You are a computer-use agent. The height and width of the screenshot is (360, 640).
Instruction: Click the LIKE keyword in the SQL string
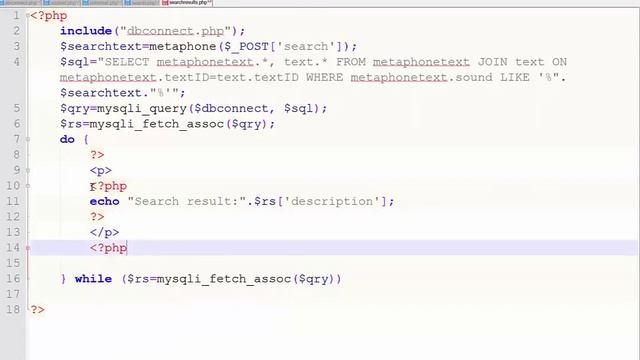(515, 78)
